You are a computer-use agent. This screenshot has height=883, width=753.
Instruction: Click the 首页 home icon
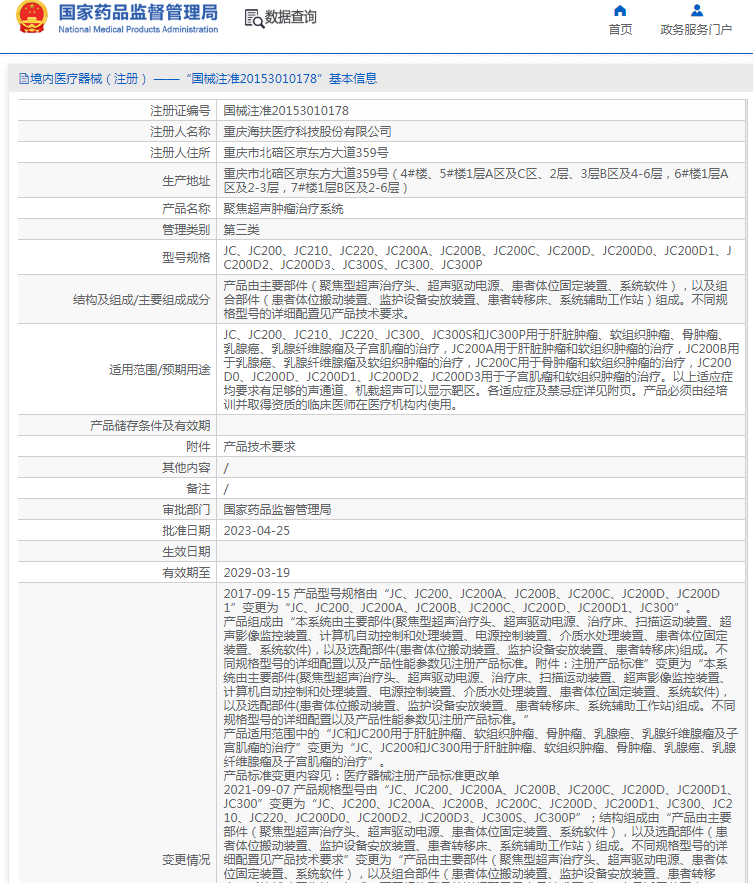coord(620,11)
